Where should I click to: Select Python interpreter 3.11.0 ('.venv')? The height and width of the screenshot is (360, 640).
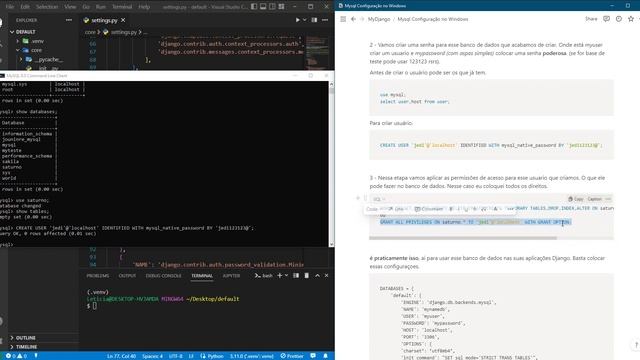tap(252, 356)
